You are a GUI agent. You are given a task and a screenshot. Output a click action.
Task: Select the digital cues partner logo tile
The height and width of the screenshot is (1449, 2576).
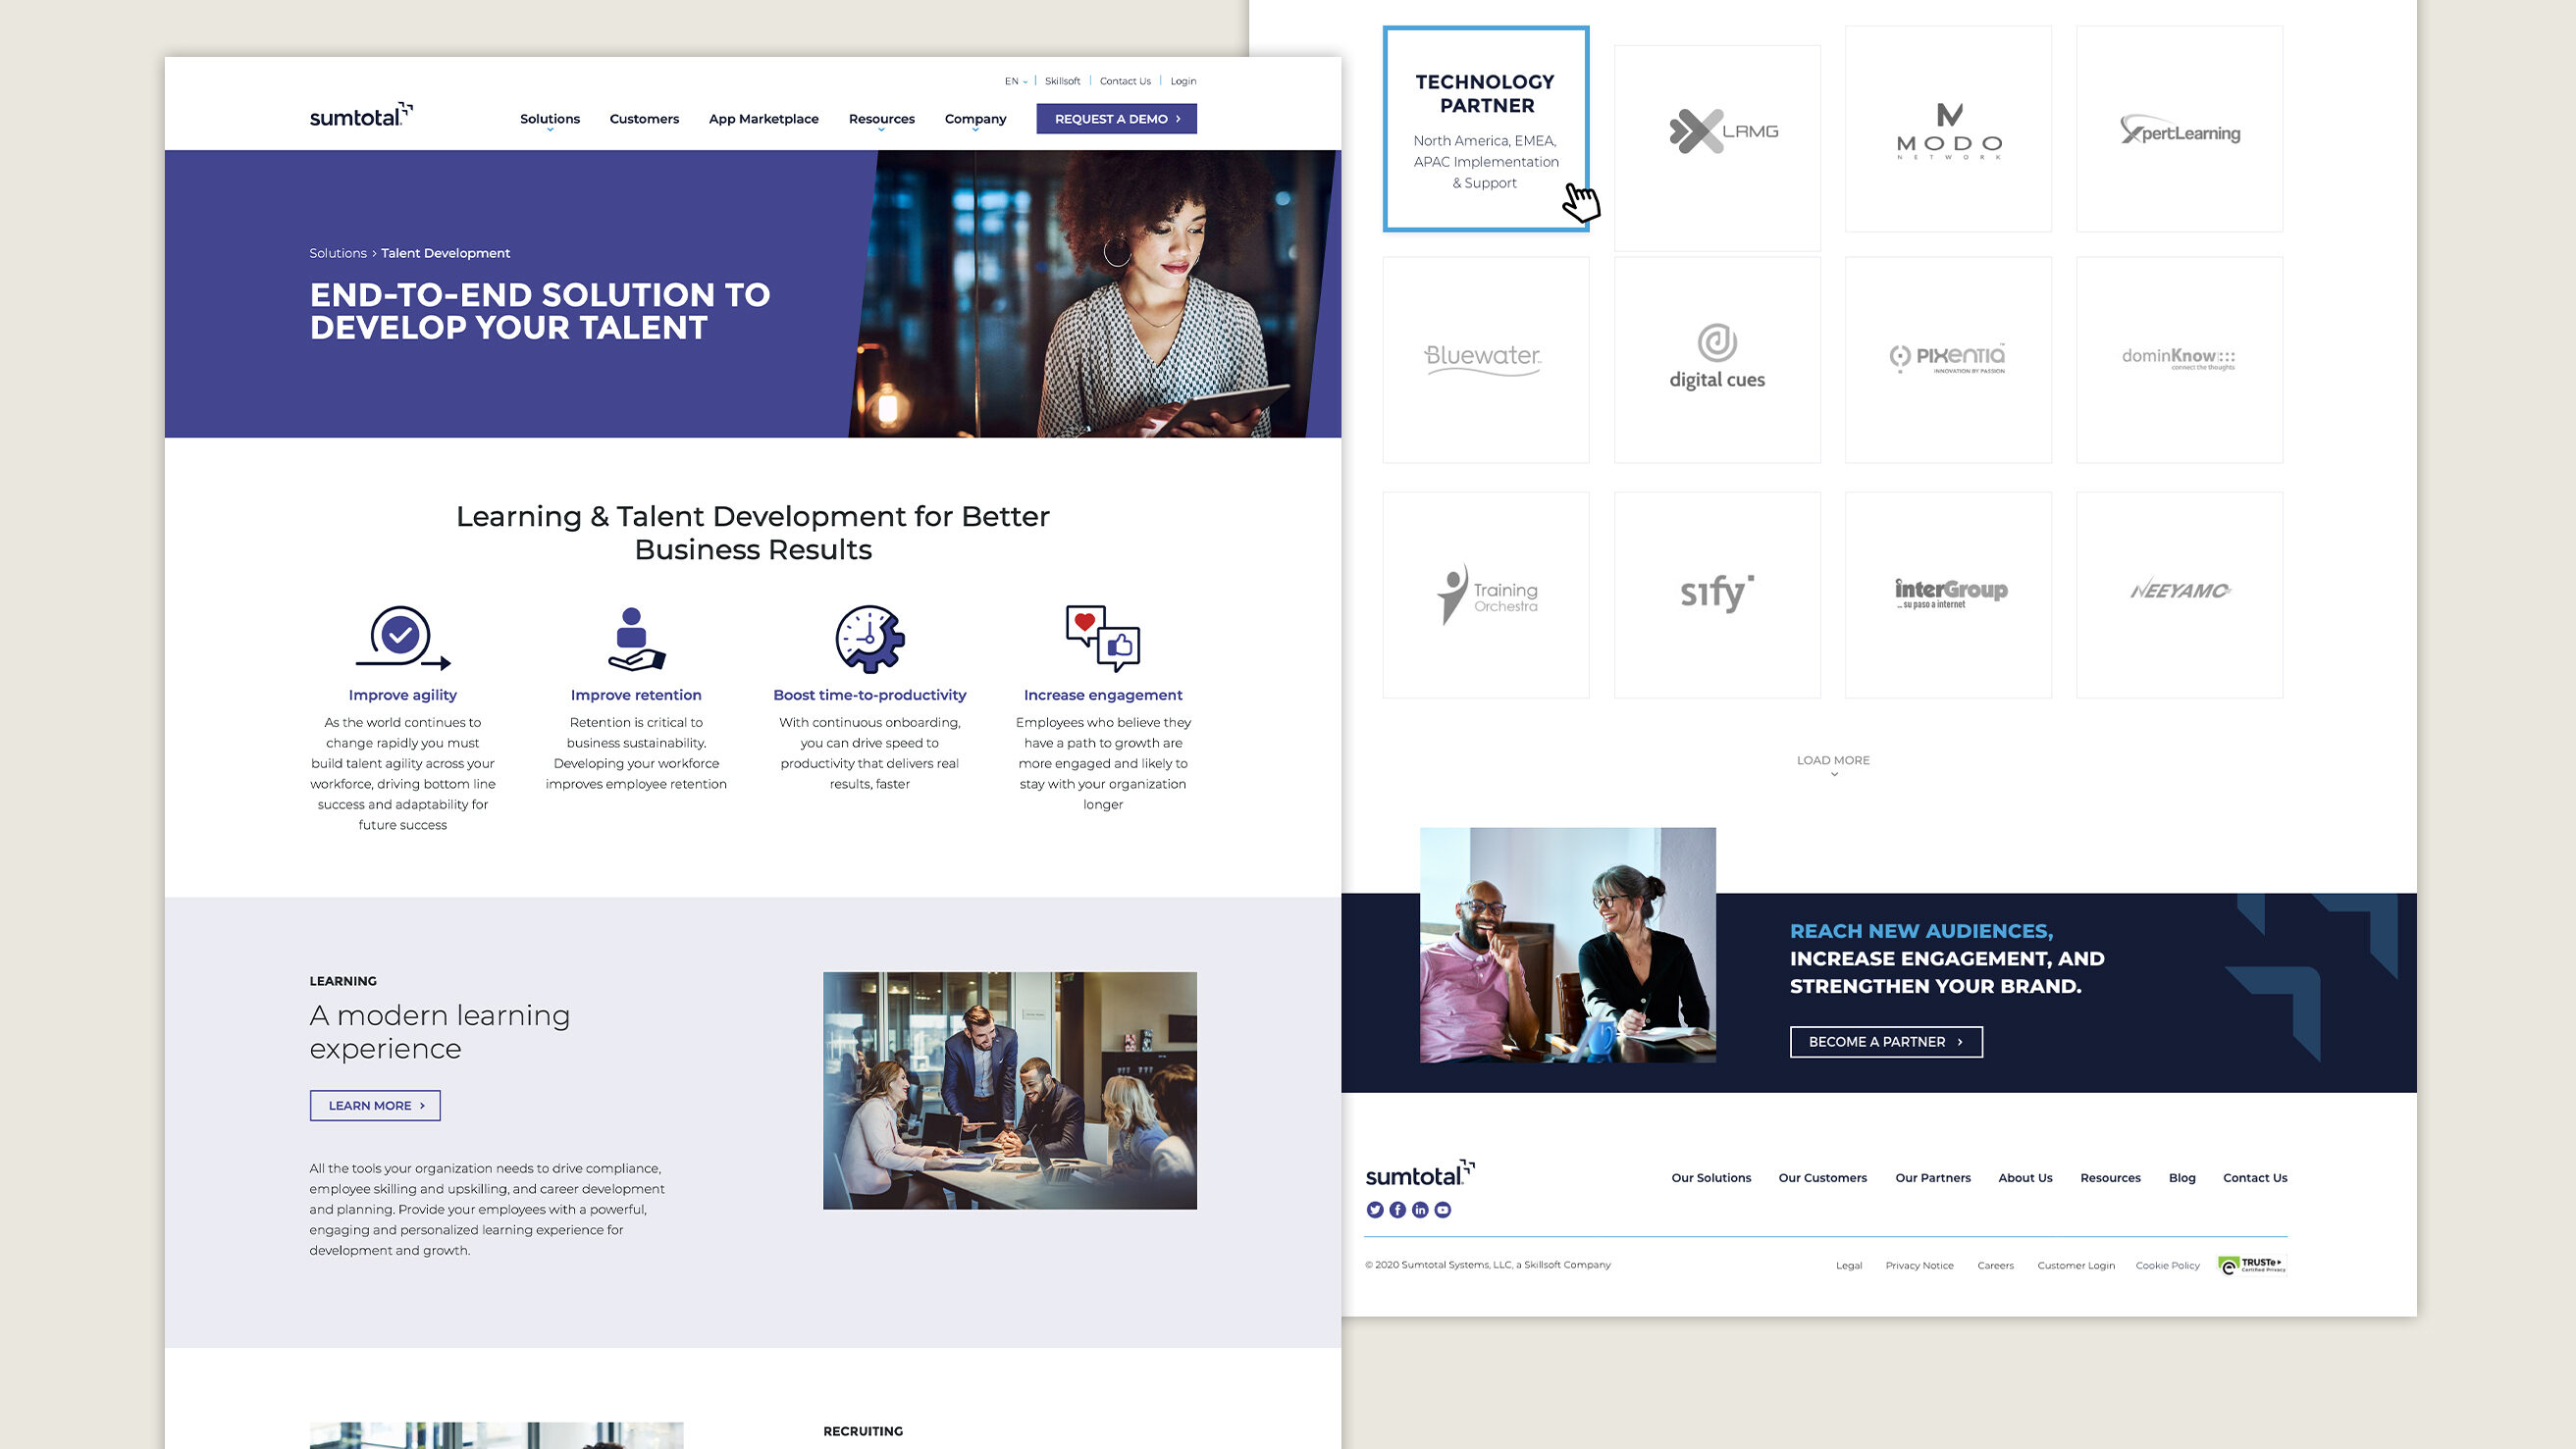click(x=1717, y=360)
